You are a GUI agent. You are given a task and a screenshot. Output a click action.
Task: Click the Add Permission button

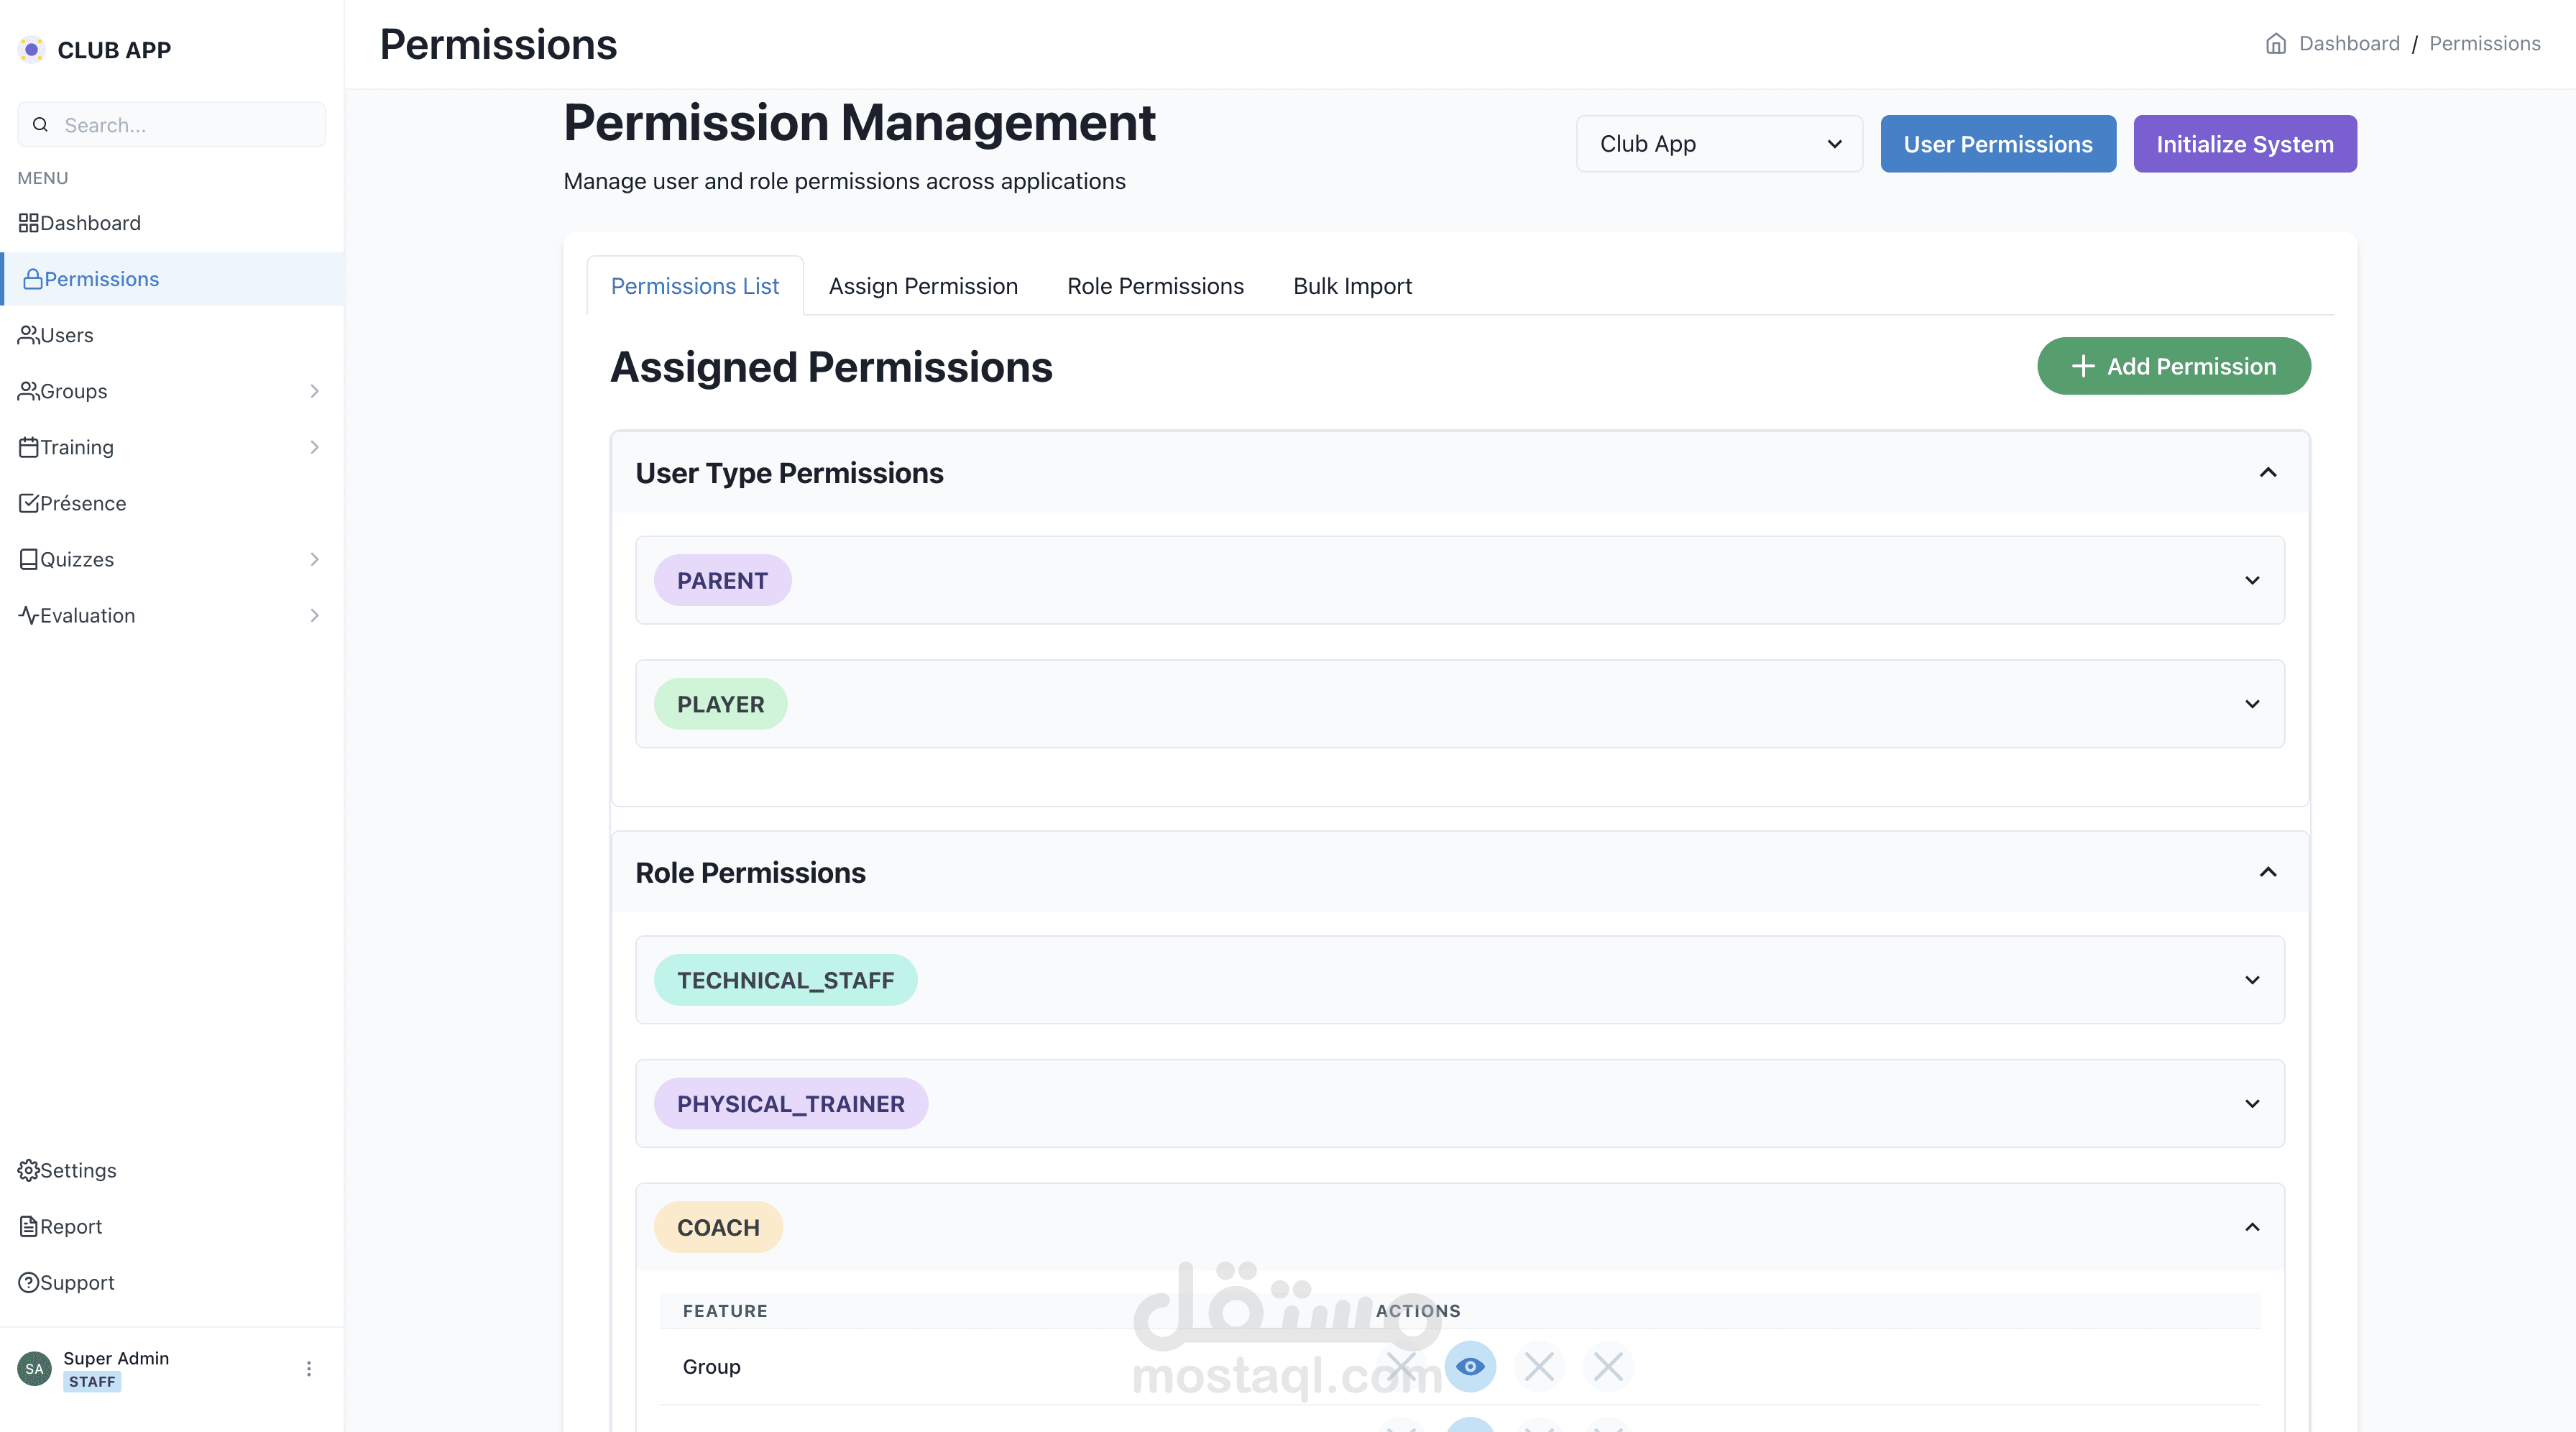point(2174,366)
